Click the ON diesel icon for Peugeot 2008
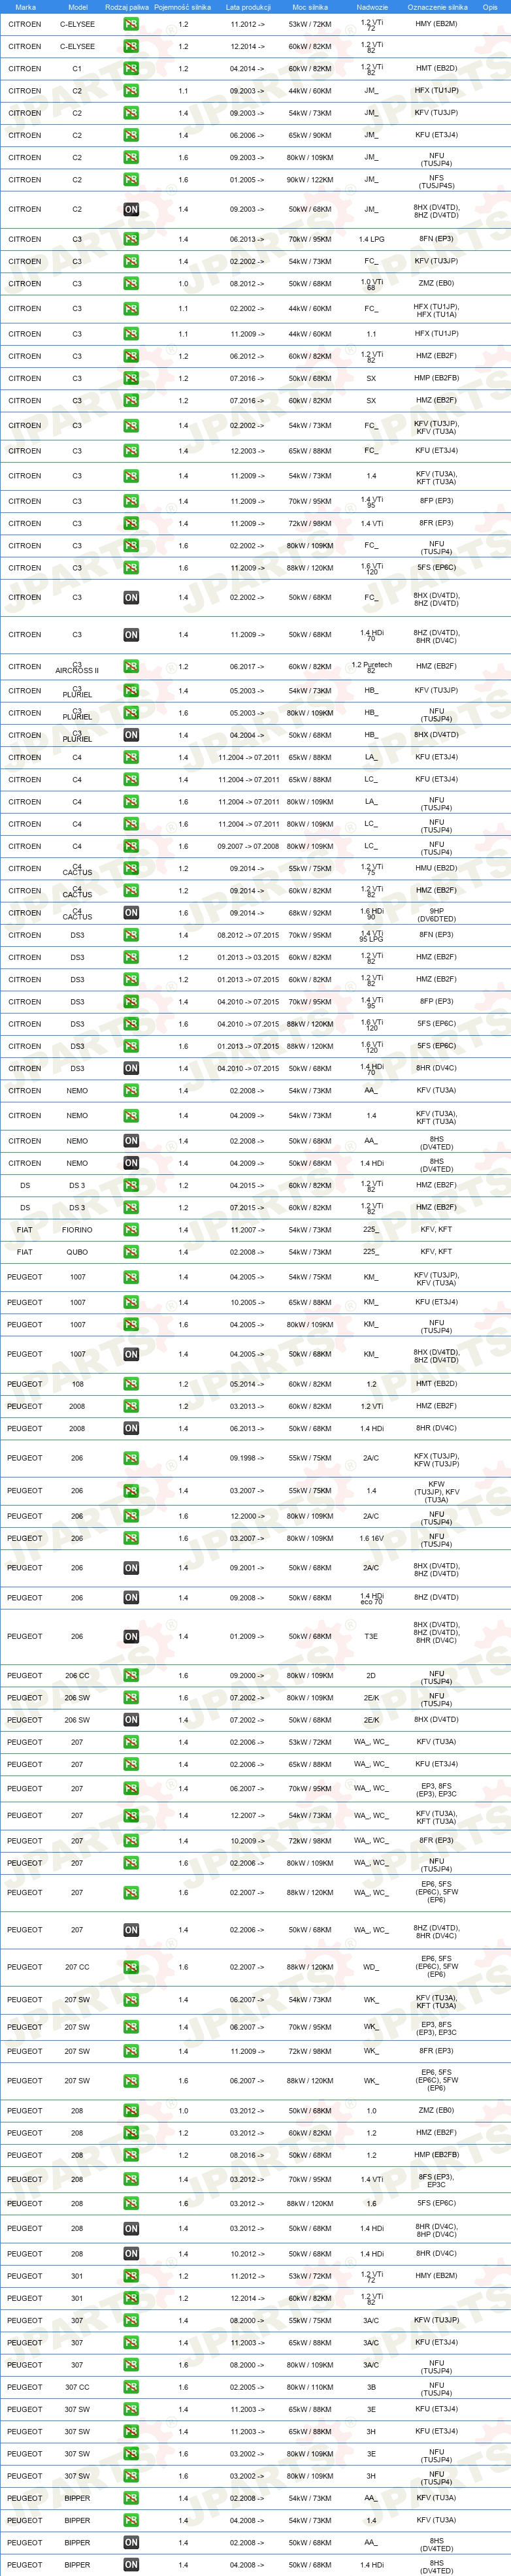511x2576 pixels. (x=131, y=1429)
